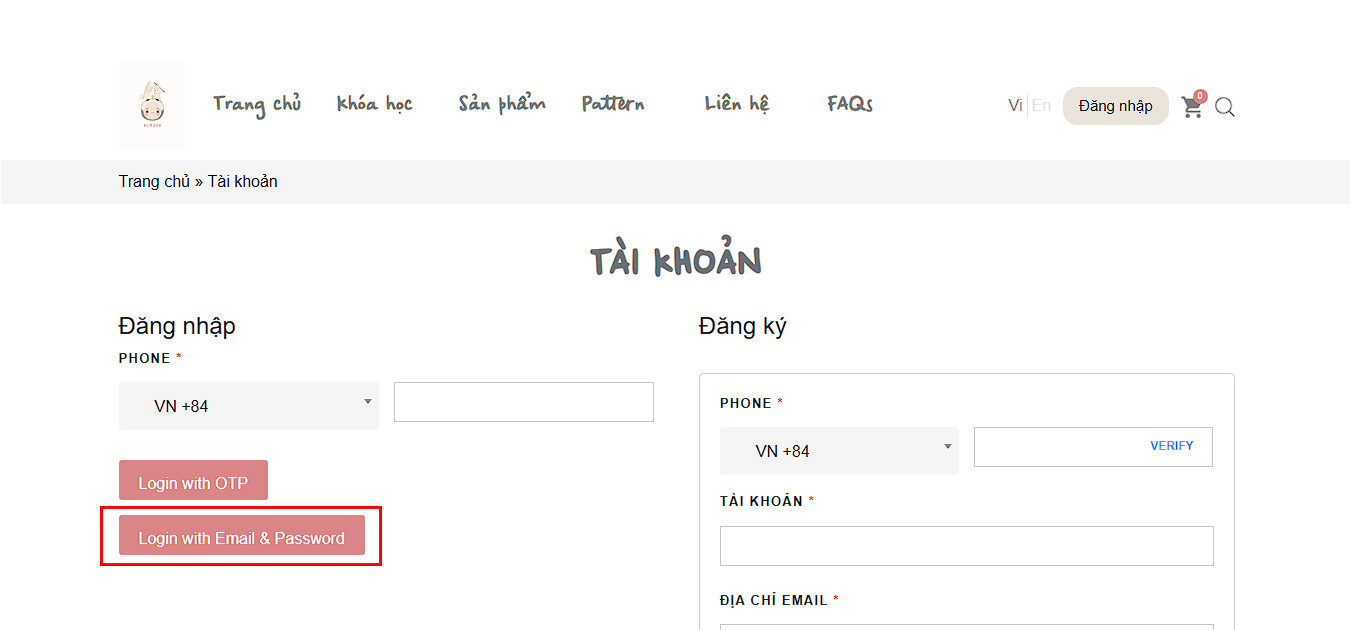Image resolution: width=1352 pixels, height=630 pixels.
Task: Click the site logo in the header
Action: (152, 106)
